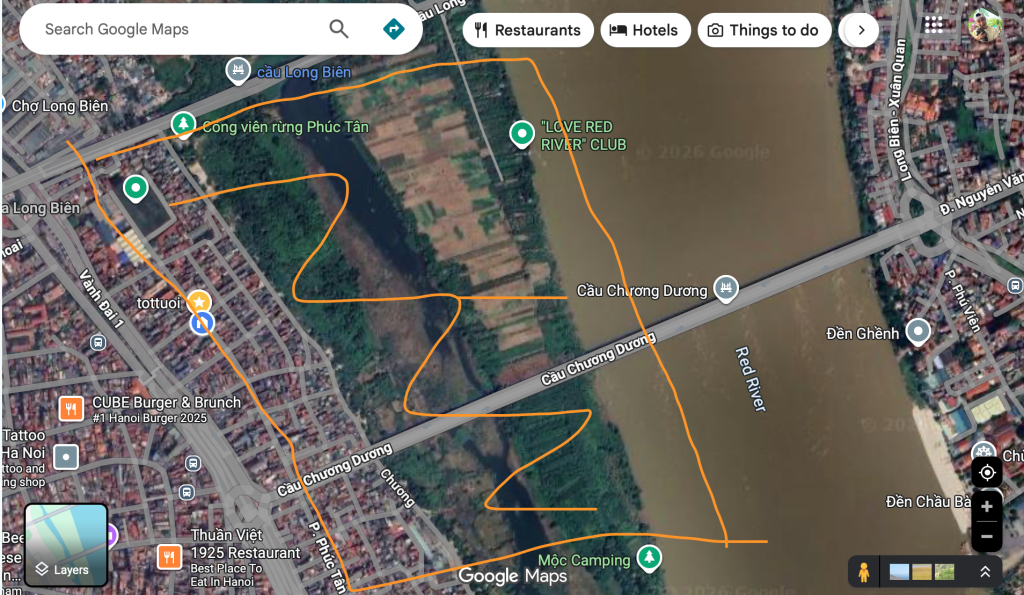The height and width of the screenshot is (595, 1024).
Task: Click the Search Google Maps field
Action: (x=176, y=29)
